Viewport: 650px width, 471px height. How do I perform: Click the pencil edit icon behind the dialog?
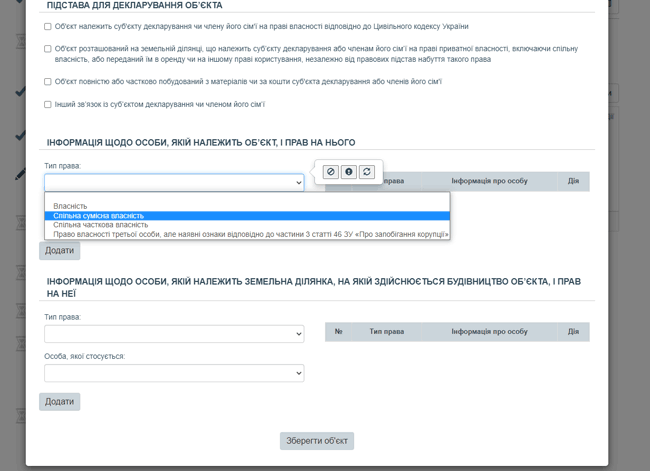click(20, 174)
